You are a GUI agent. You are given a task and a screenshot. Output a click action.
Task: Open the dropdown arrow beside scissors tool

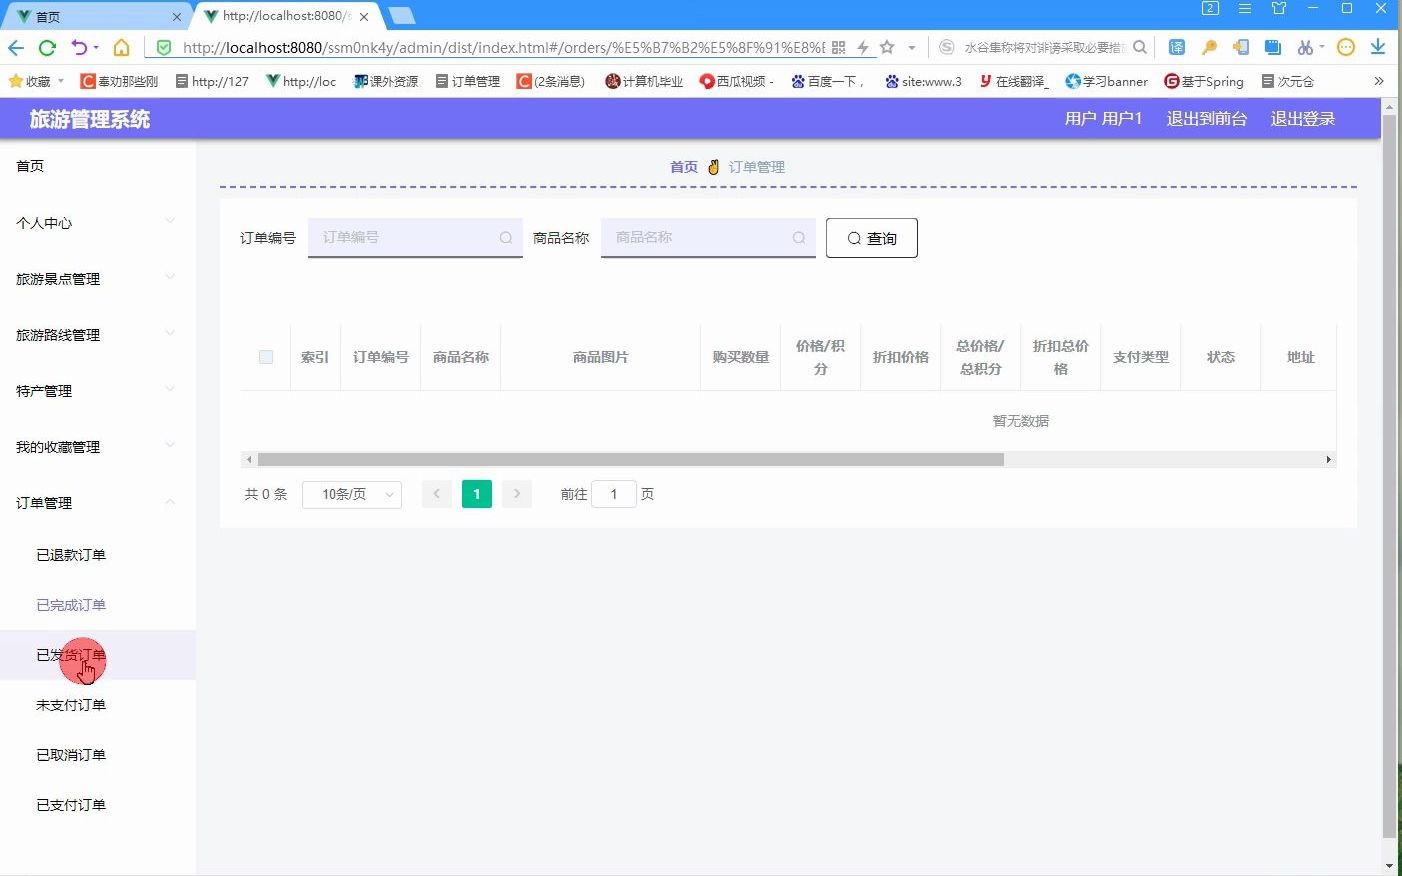coord(1322,47)
